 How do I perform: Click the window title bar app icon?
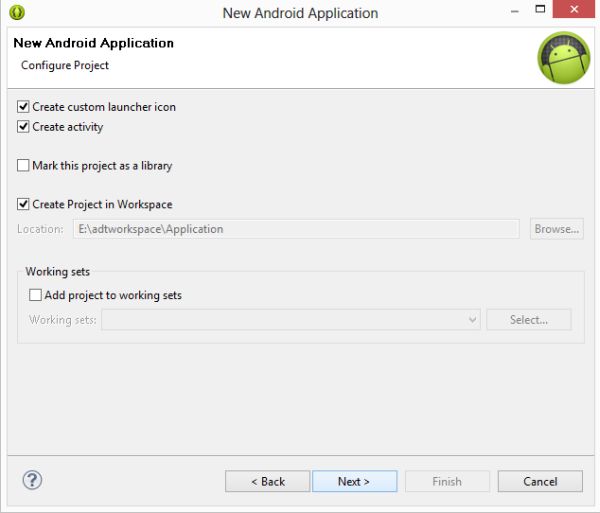17,12
